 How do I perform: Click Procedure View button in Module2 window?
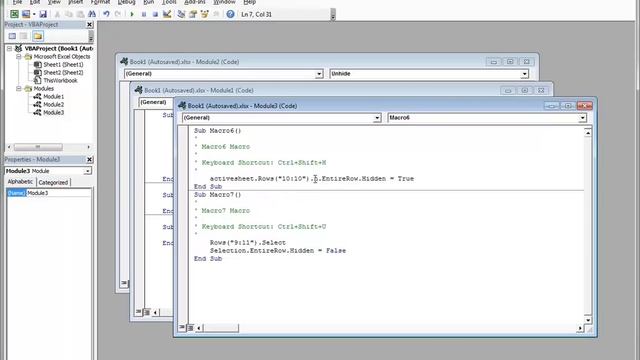(124, 283)
